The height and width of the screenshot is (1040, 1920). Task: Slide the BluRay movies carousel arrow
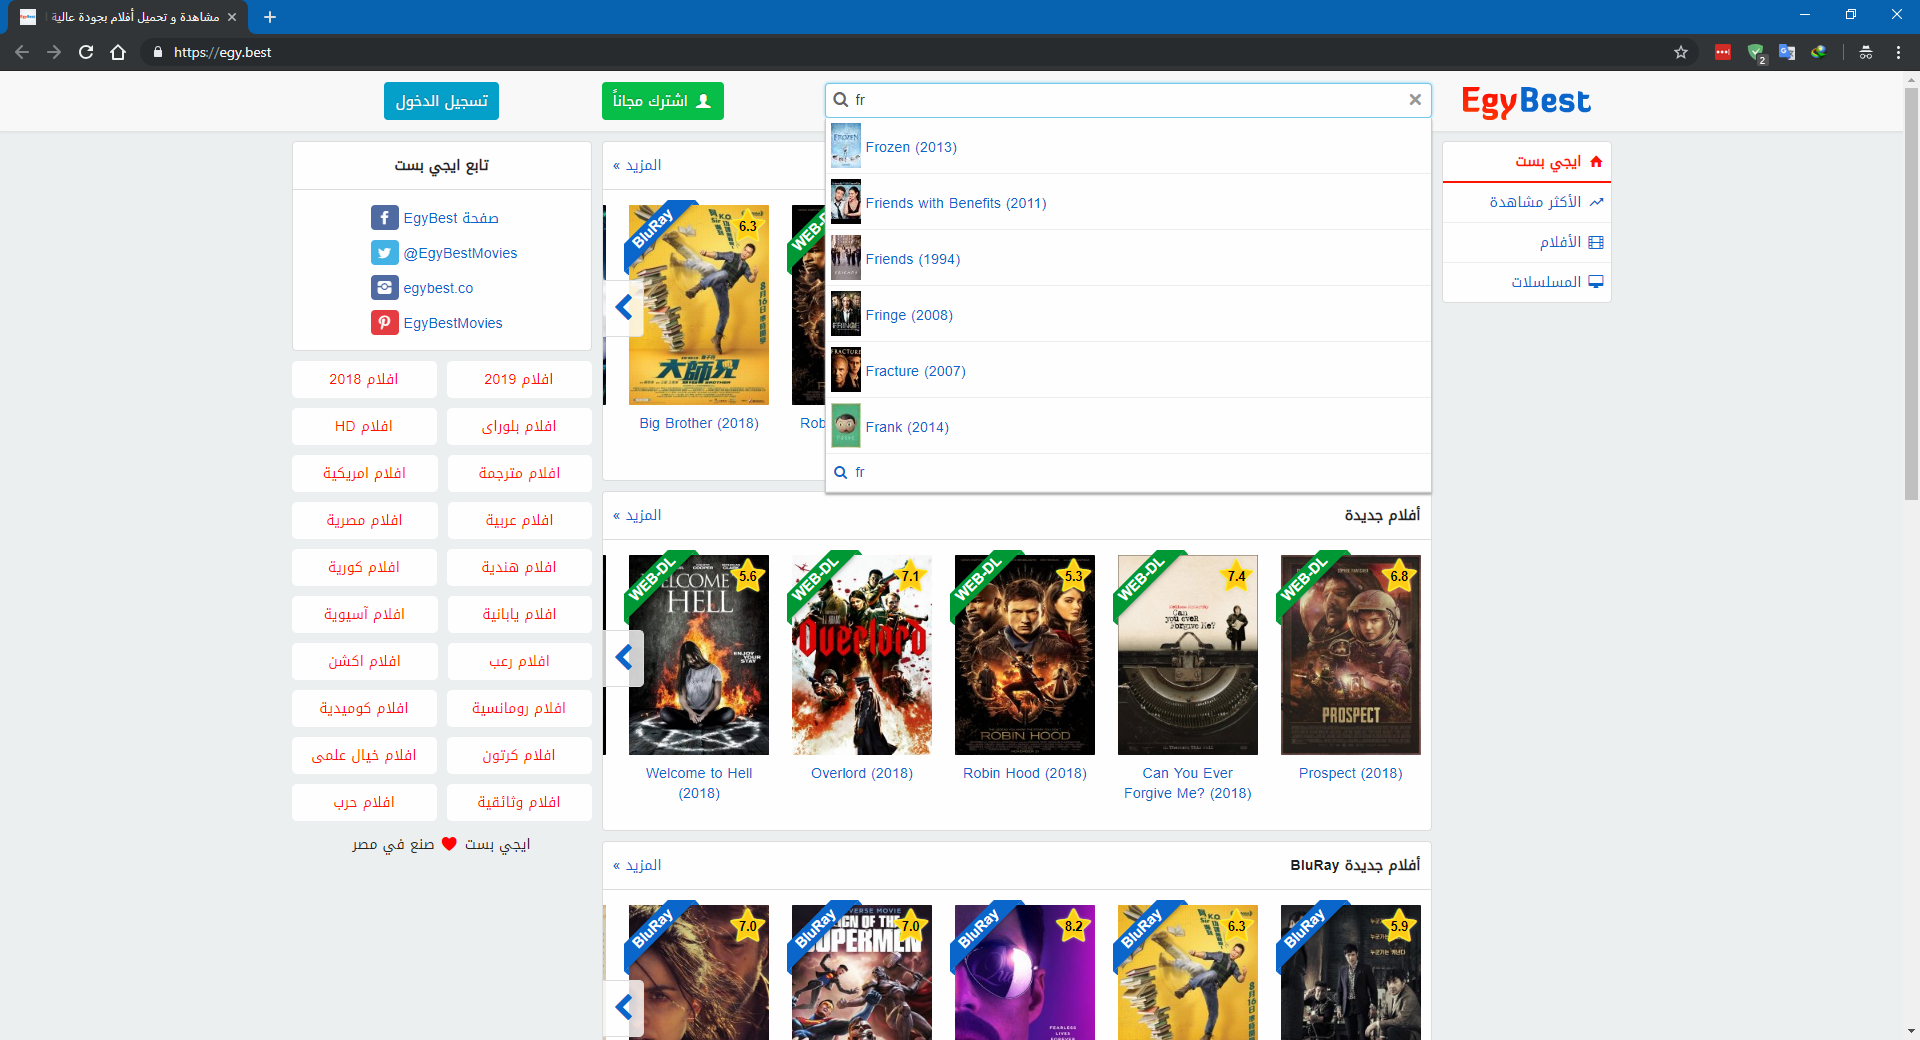click(x=624, y=1007)
